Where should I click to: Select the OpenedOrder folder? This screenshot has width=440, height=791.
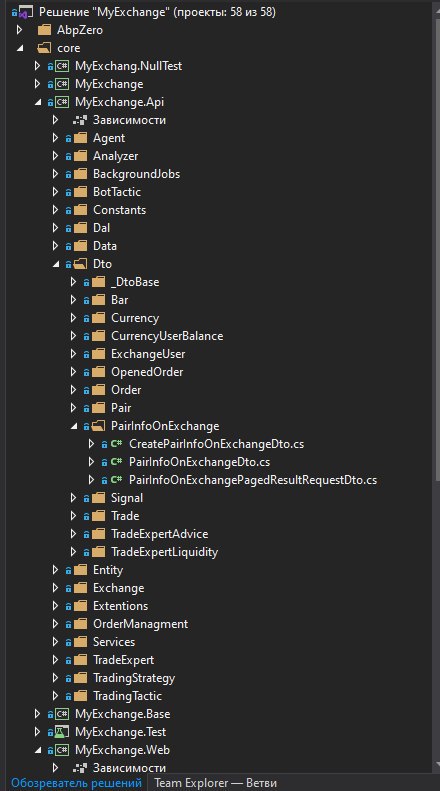click(x=147, y=372)
